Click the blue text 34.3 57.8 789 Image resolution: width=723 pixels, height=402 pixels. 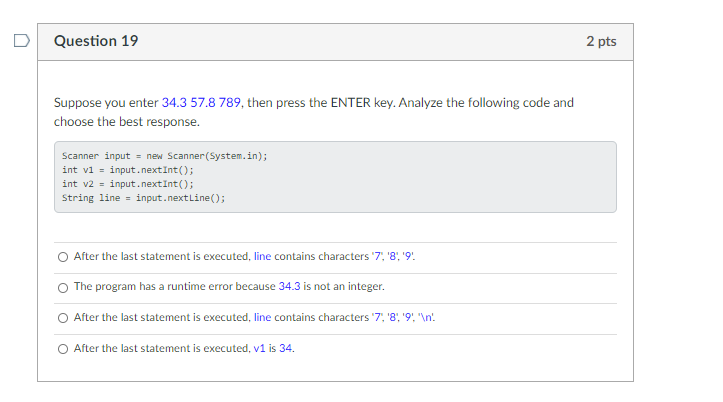point(201,102)
